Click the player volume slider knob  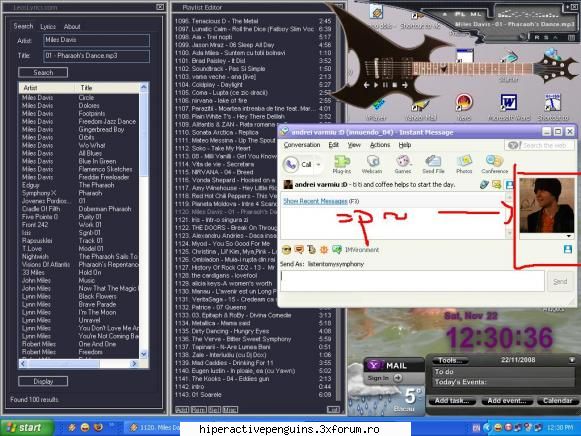point(522,36)
